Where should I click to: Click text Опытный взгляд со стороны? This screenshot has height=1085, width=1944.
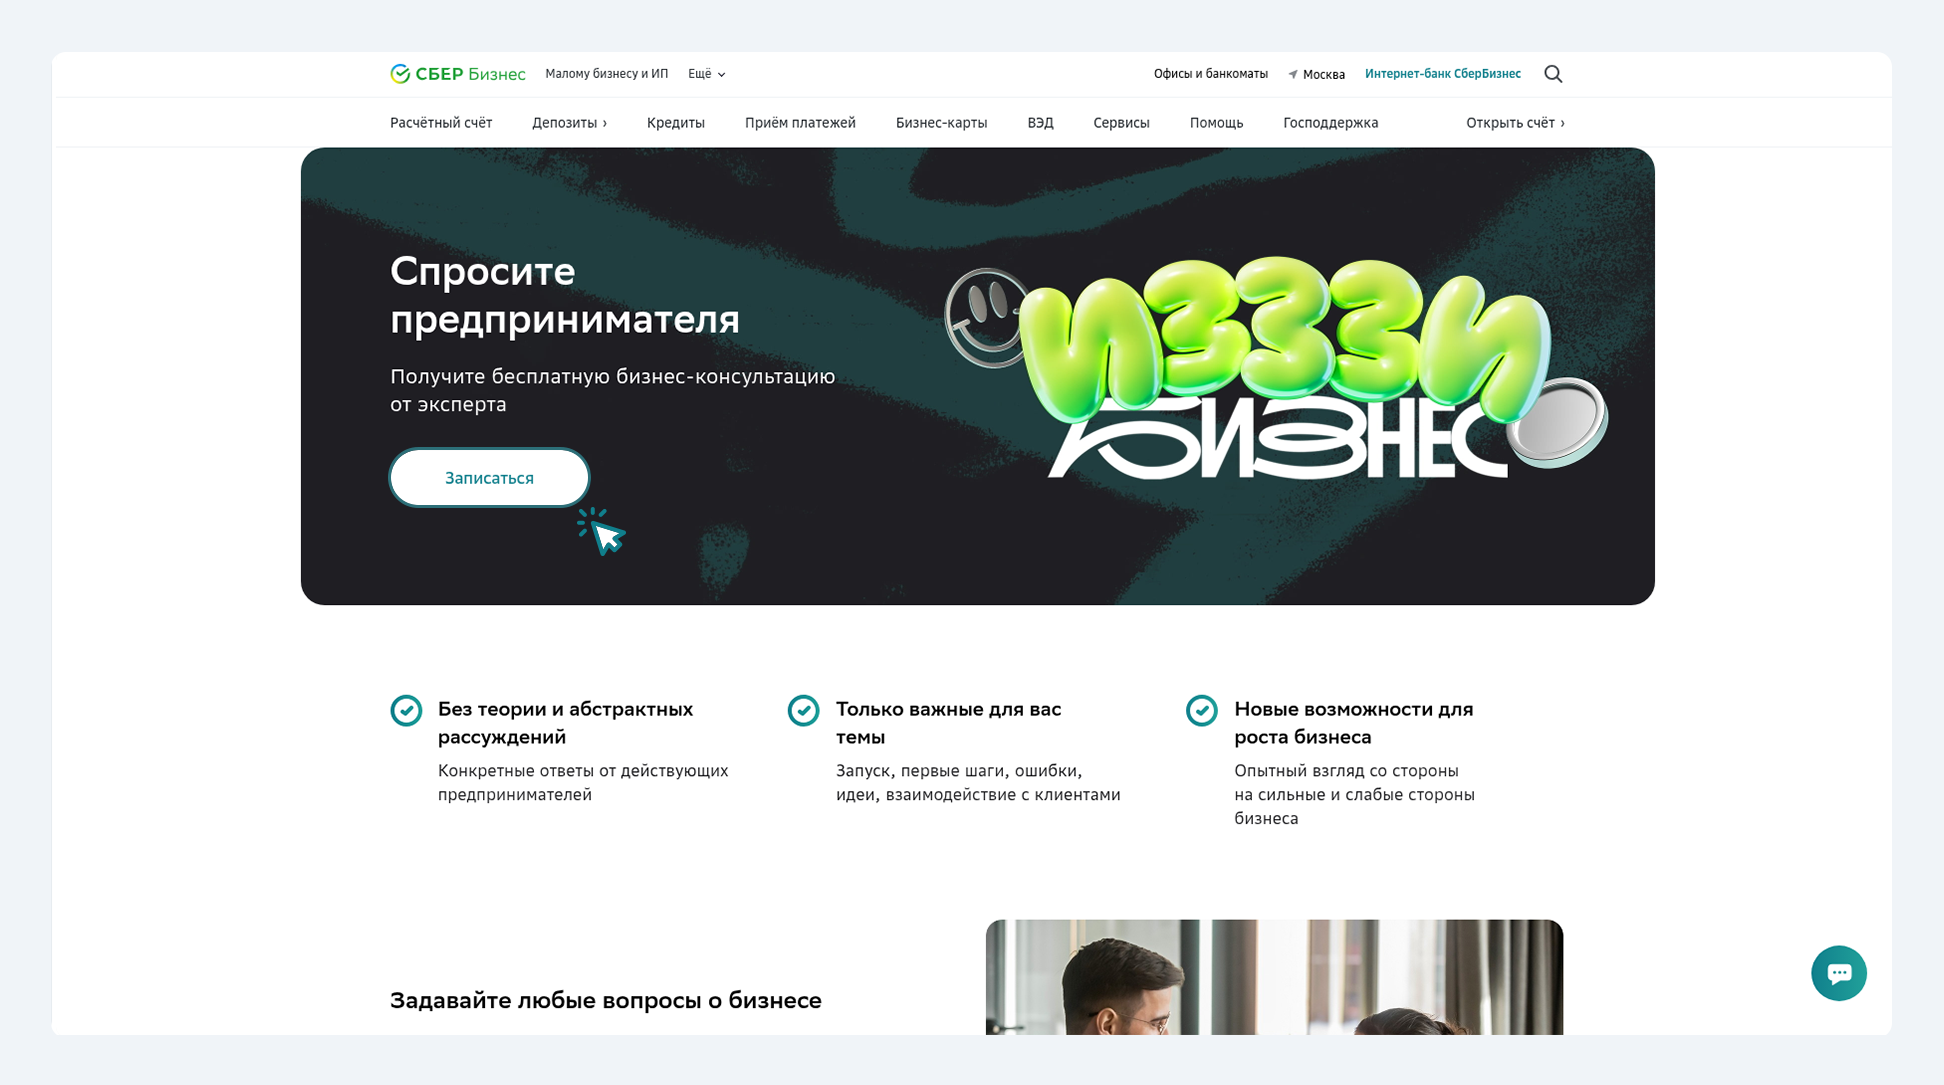(x=1346, y=771)
